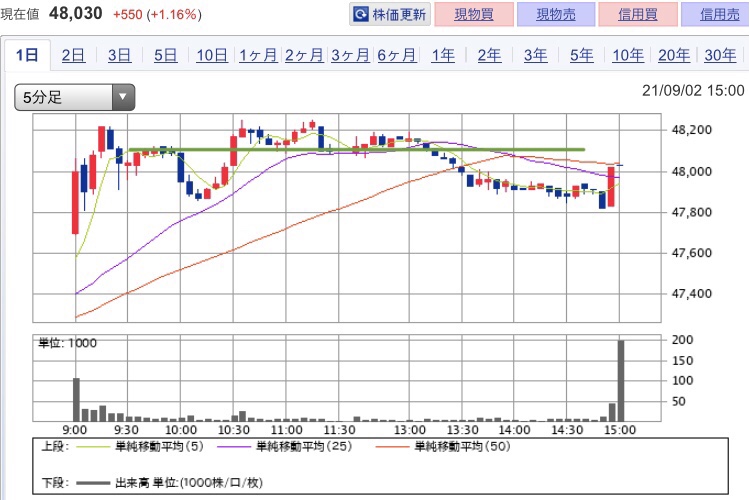Image resolution: width=749 pixels, height=500 pixels.
Task: Show the 1ヶ月 chart
Action: 258,55
